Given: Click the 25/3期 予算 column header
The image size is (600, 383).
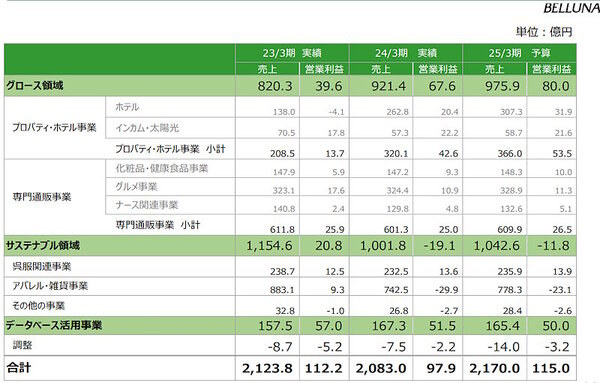Looking at the screenshot, I should click(519, 53).
